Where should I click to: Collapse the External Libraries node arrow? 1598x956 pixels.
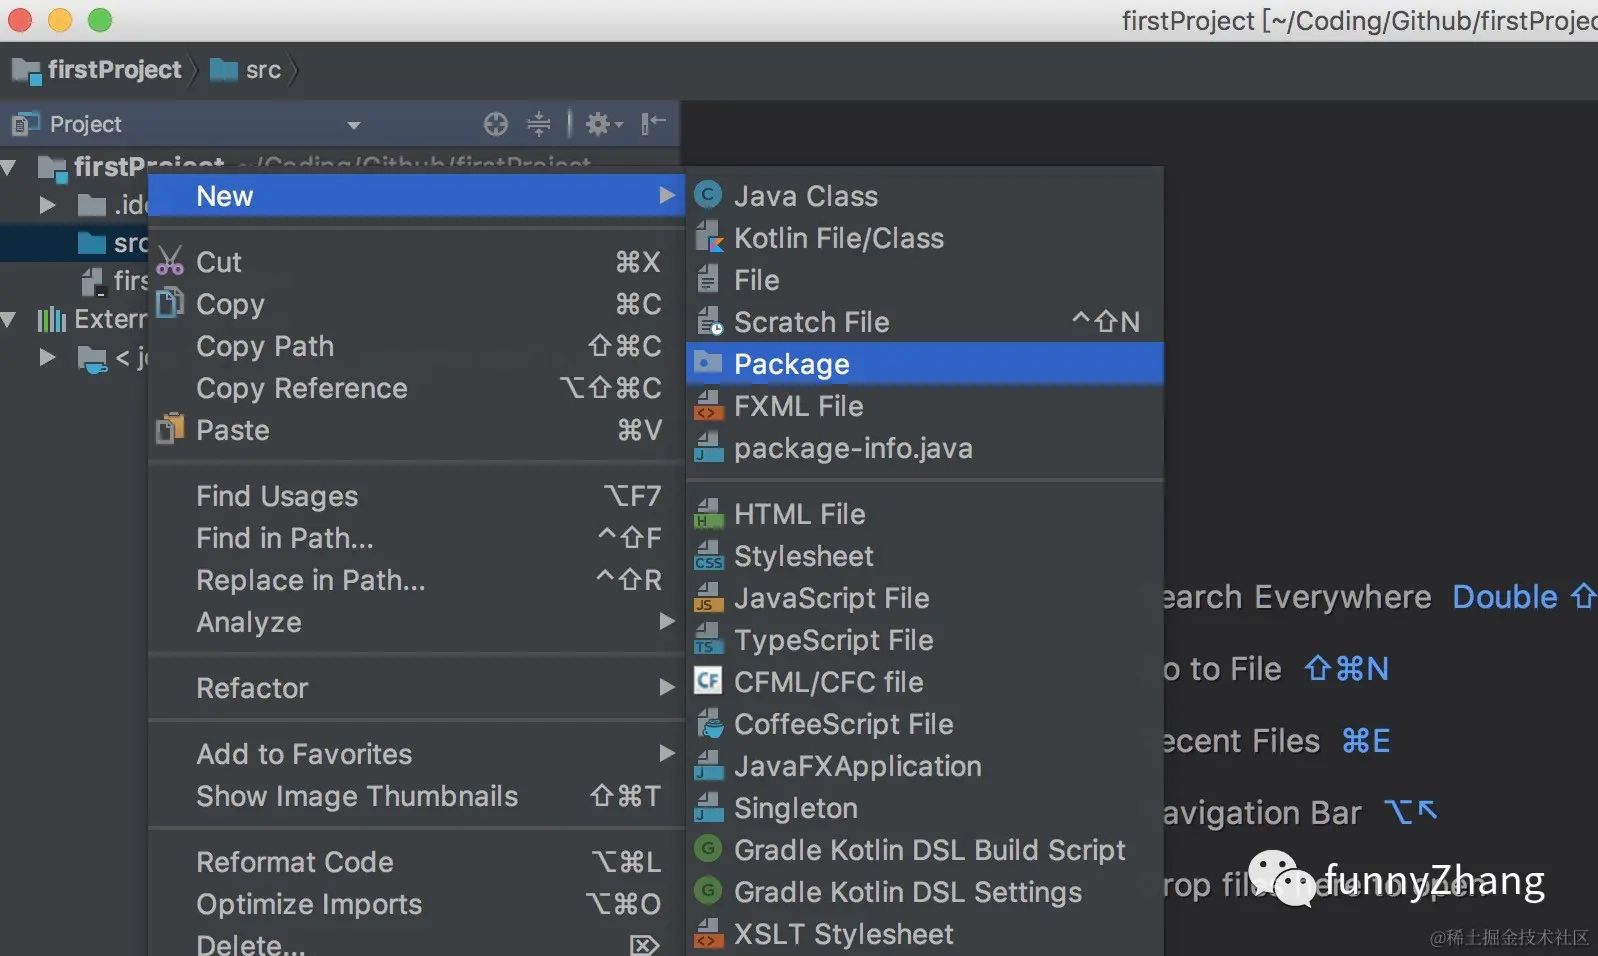pos(10,319)
